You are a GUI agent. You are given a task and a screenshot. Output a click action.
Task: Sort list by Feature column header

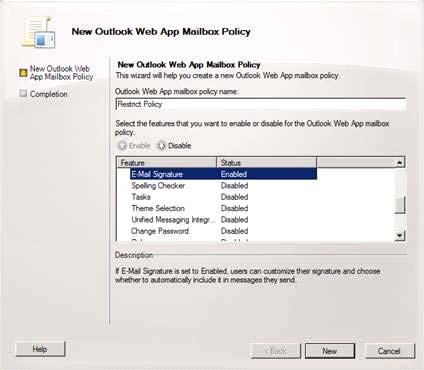click(x=167, y=163)
